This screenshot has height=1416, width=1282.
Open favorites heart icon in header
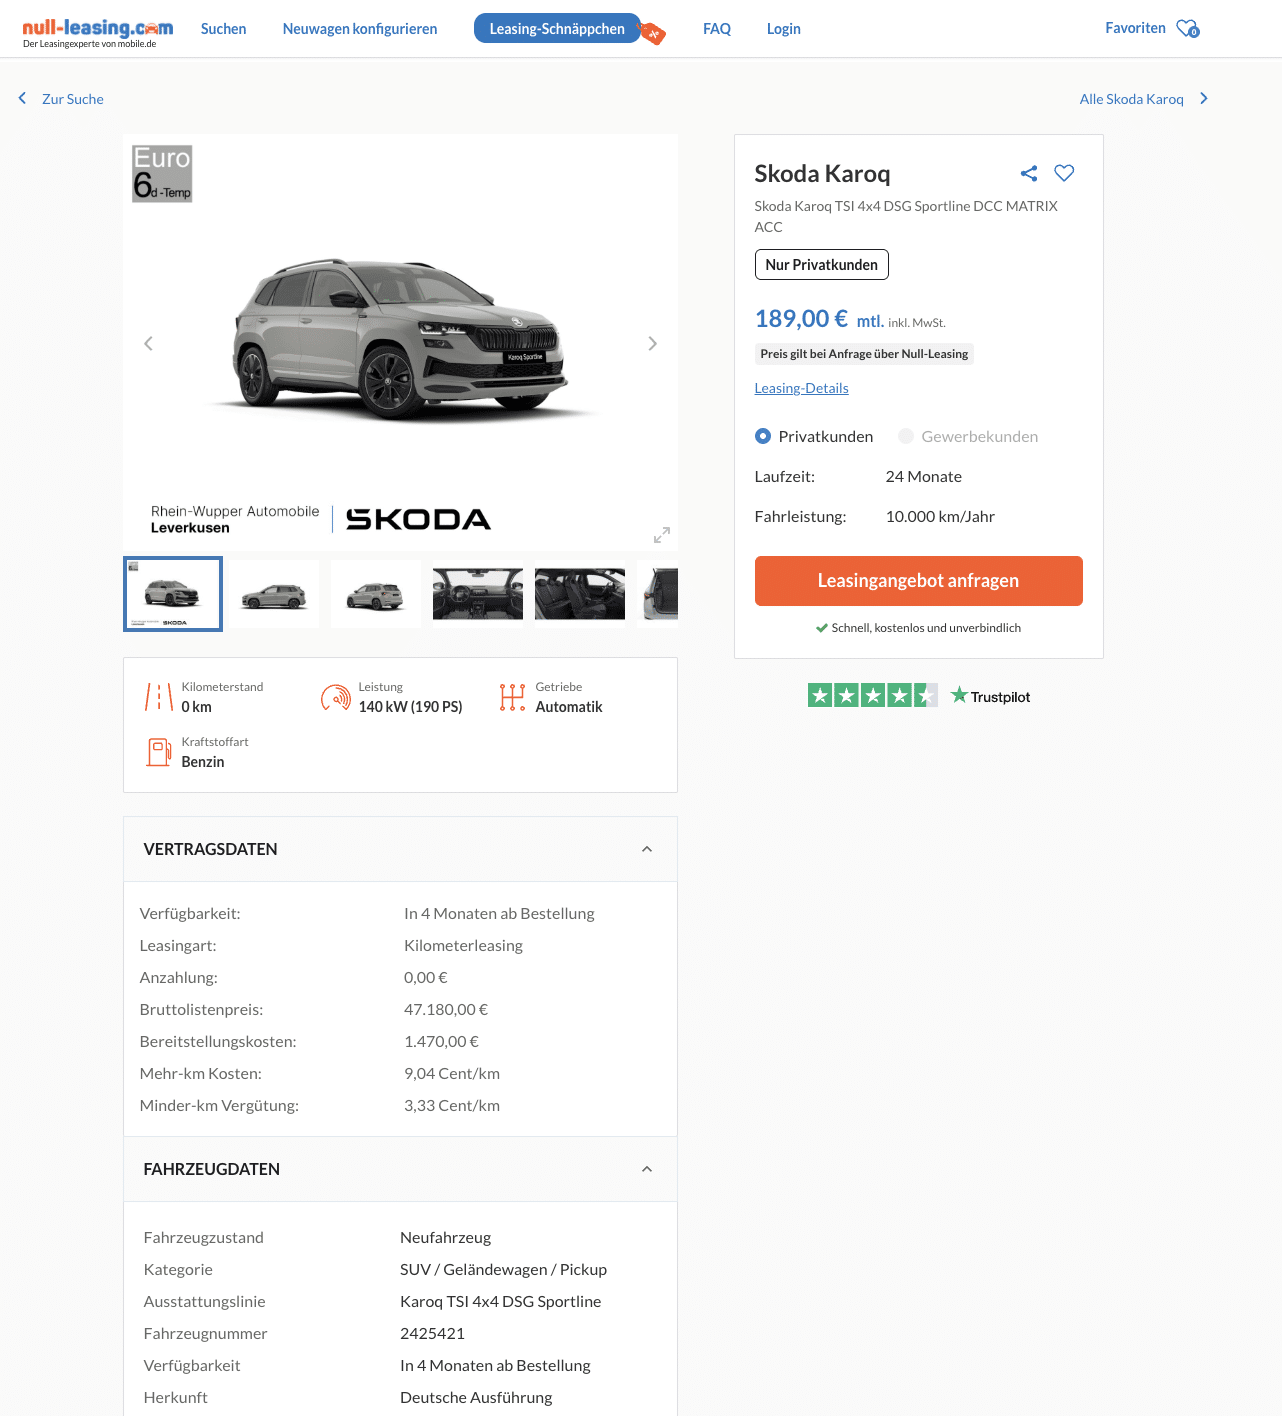1187,28
